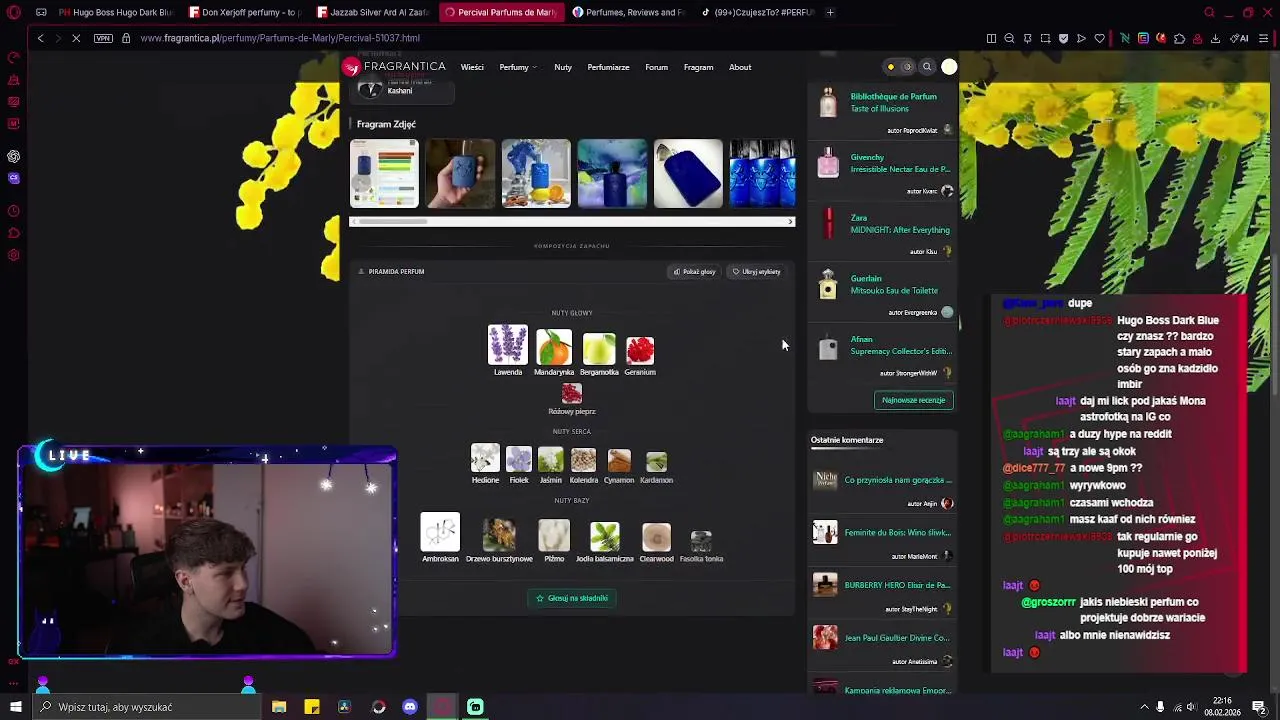
Task: Open the Jaśmin note icon
Action: click(x=551, y=460)
